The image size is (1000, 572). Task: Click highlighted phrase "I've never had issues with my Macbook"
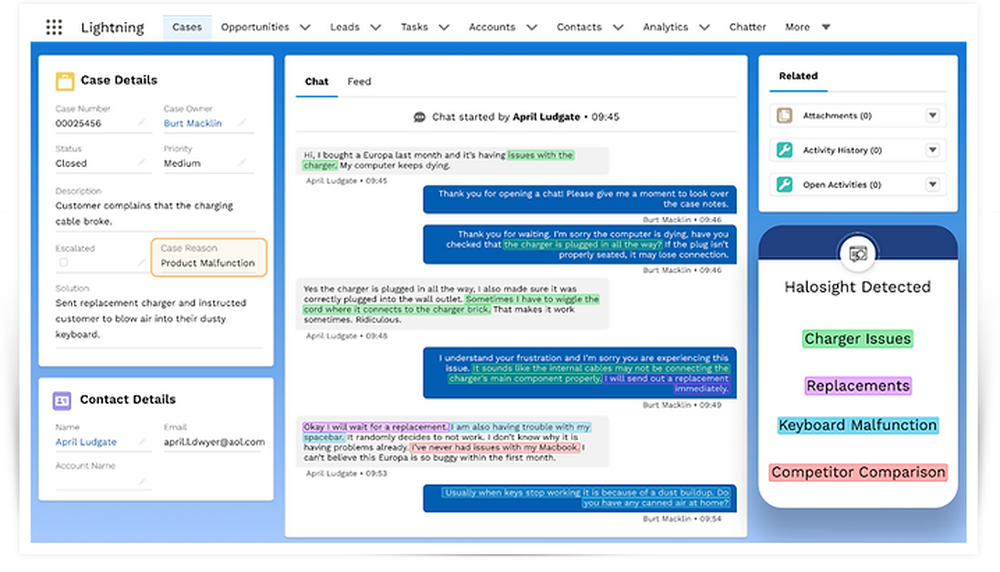495,448
